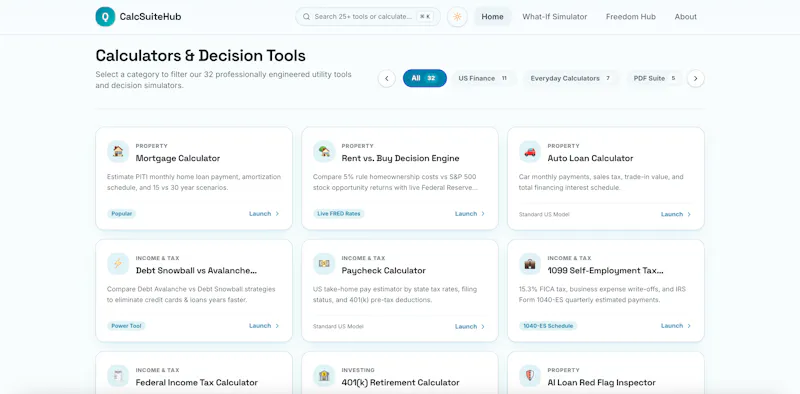Open the Debt Snowball vs Avalanche title
800x394 pixels.
click(x=196, y=270)
